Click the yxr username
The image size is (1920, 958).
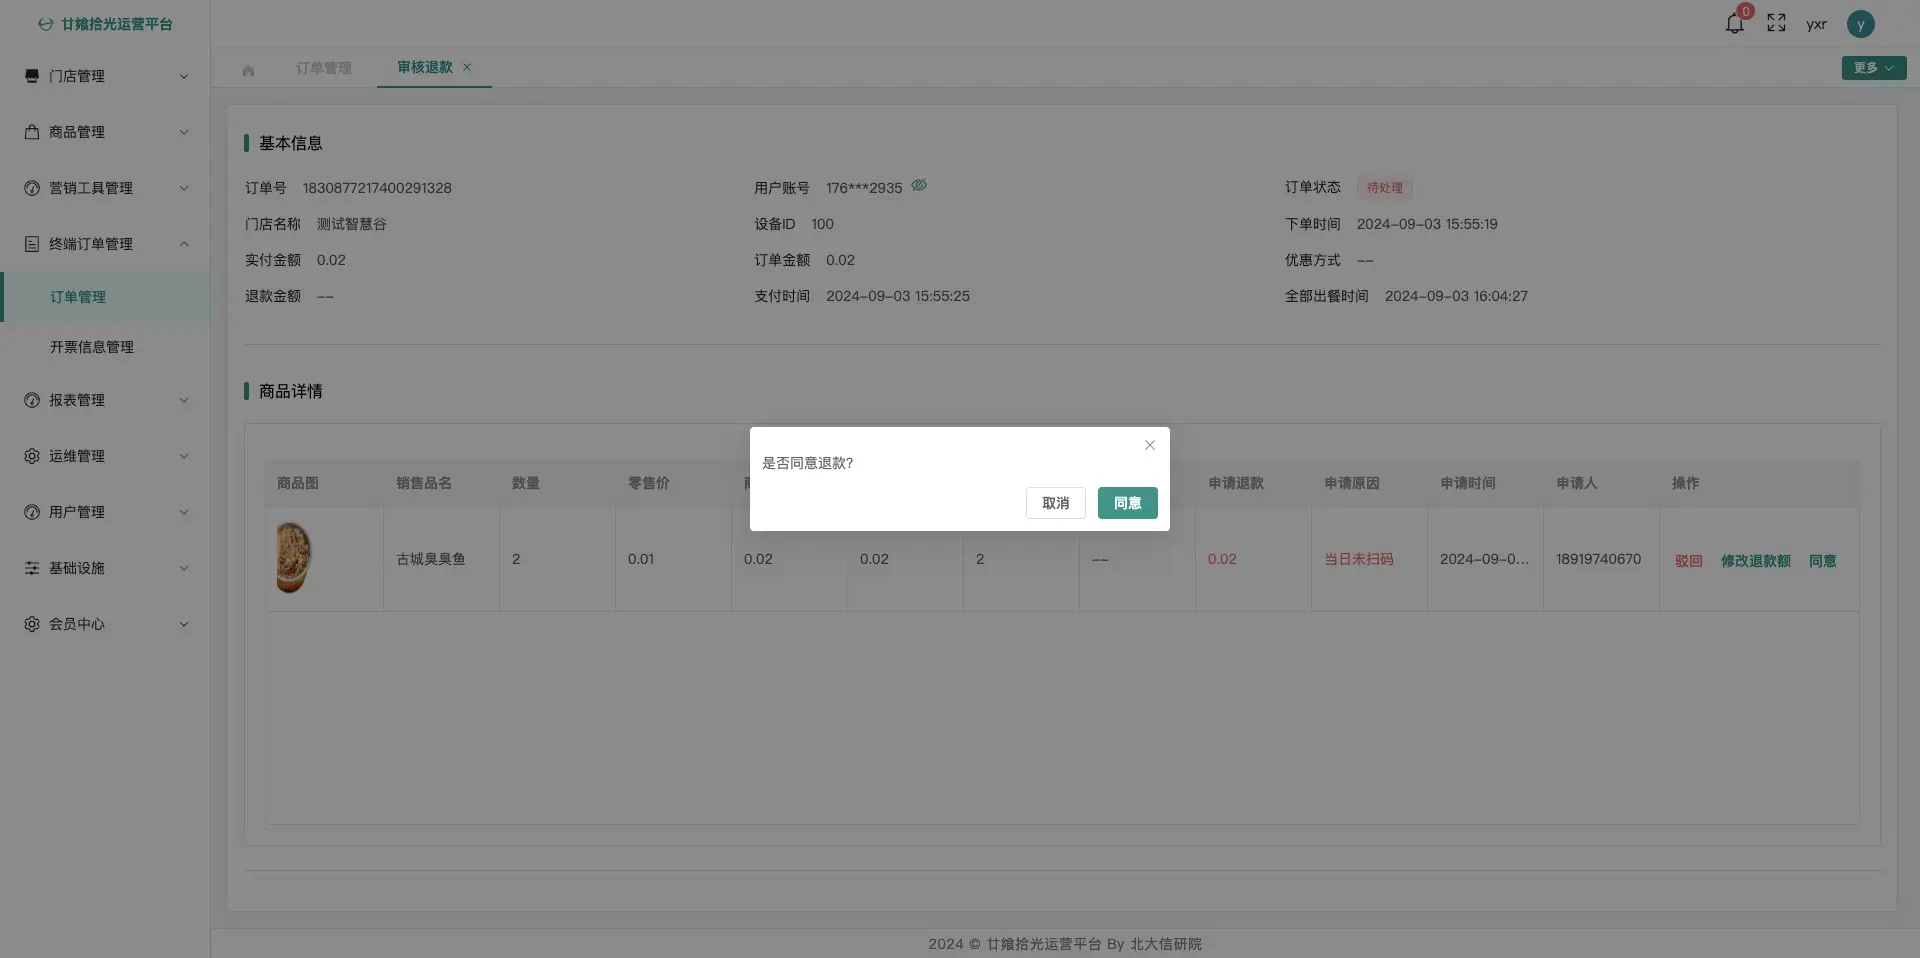(x=1816, y=24)
